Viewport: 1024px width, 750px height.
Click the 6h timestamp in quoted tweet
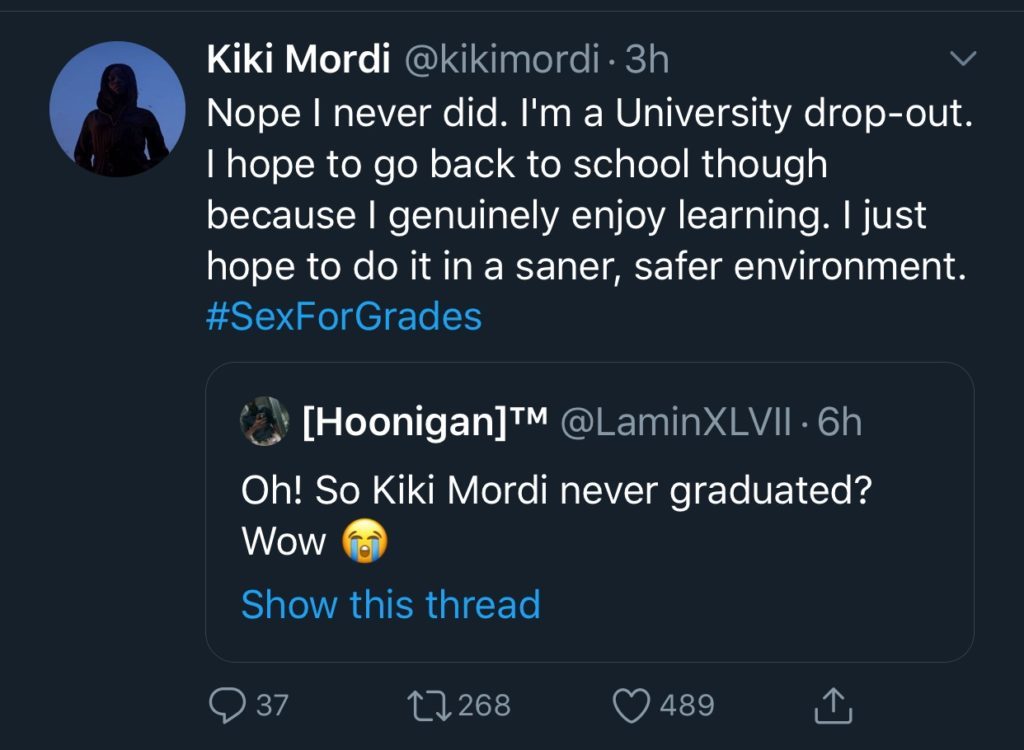[x=839, y=422]
